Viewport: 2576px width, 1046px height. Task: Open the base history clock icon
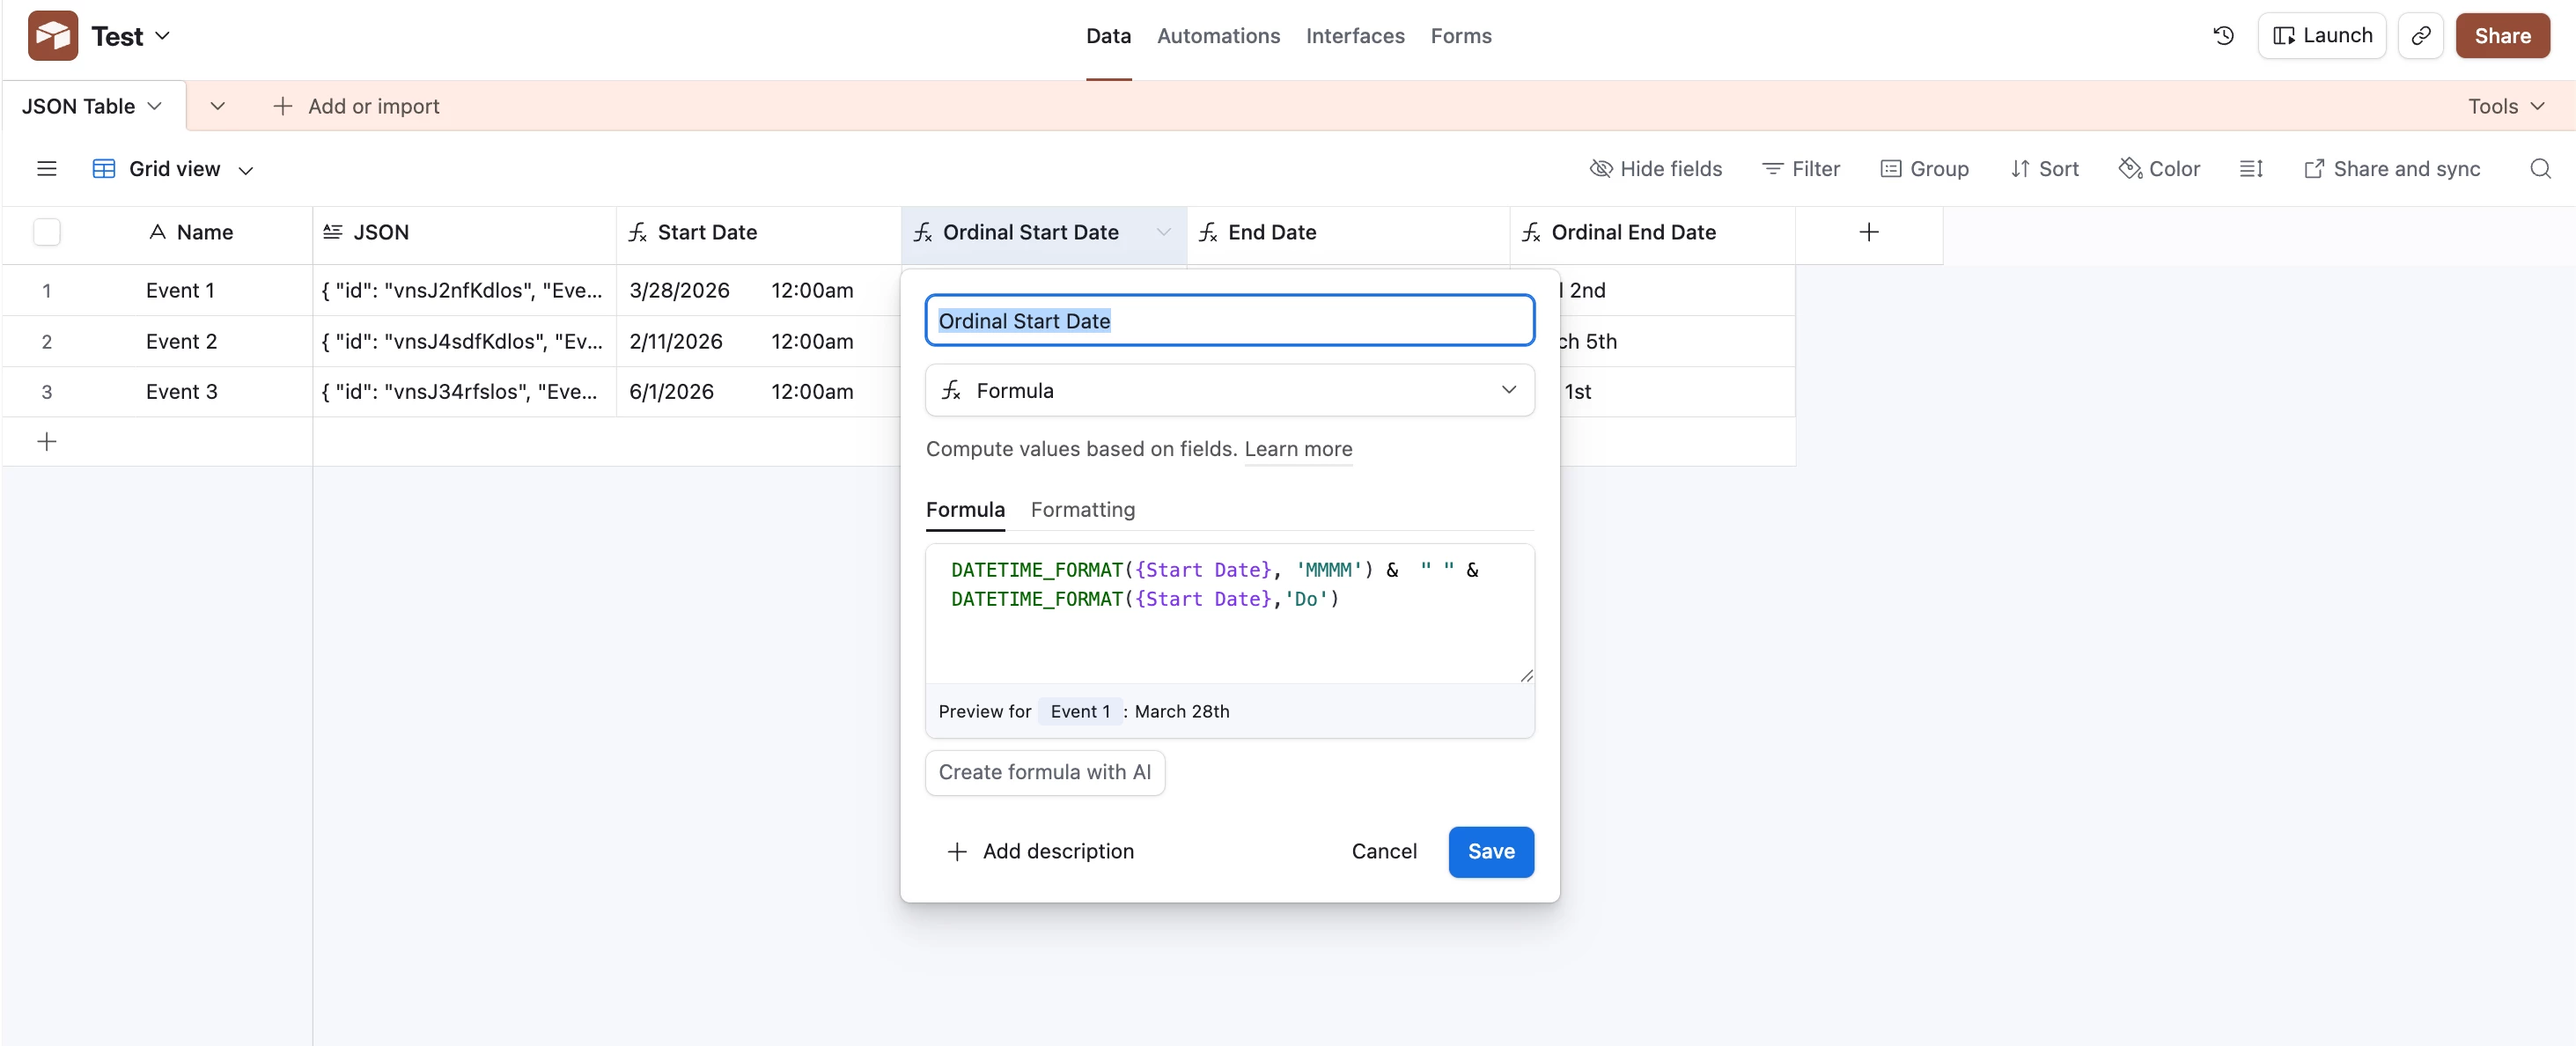click(2223, 36)
